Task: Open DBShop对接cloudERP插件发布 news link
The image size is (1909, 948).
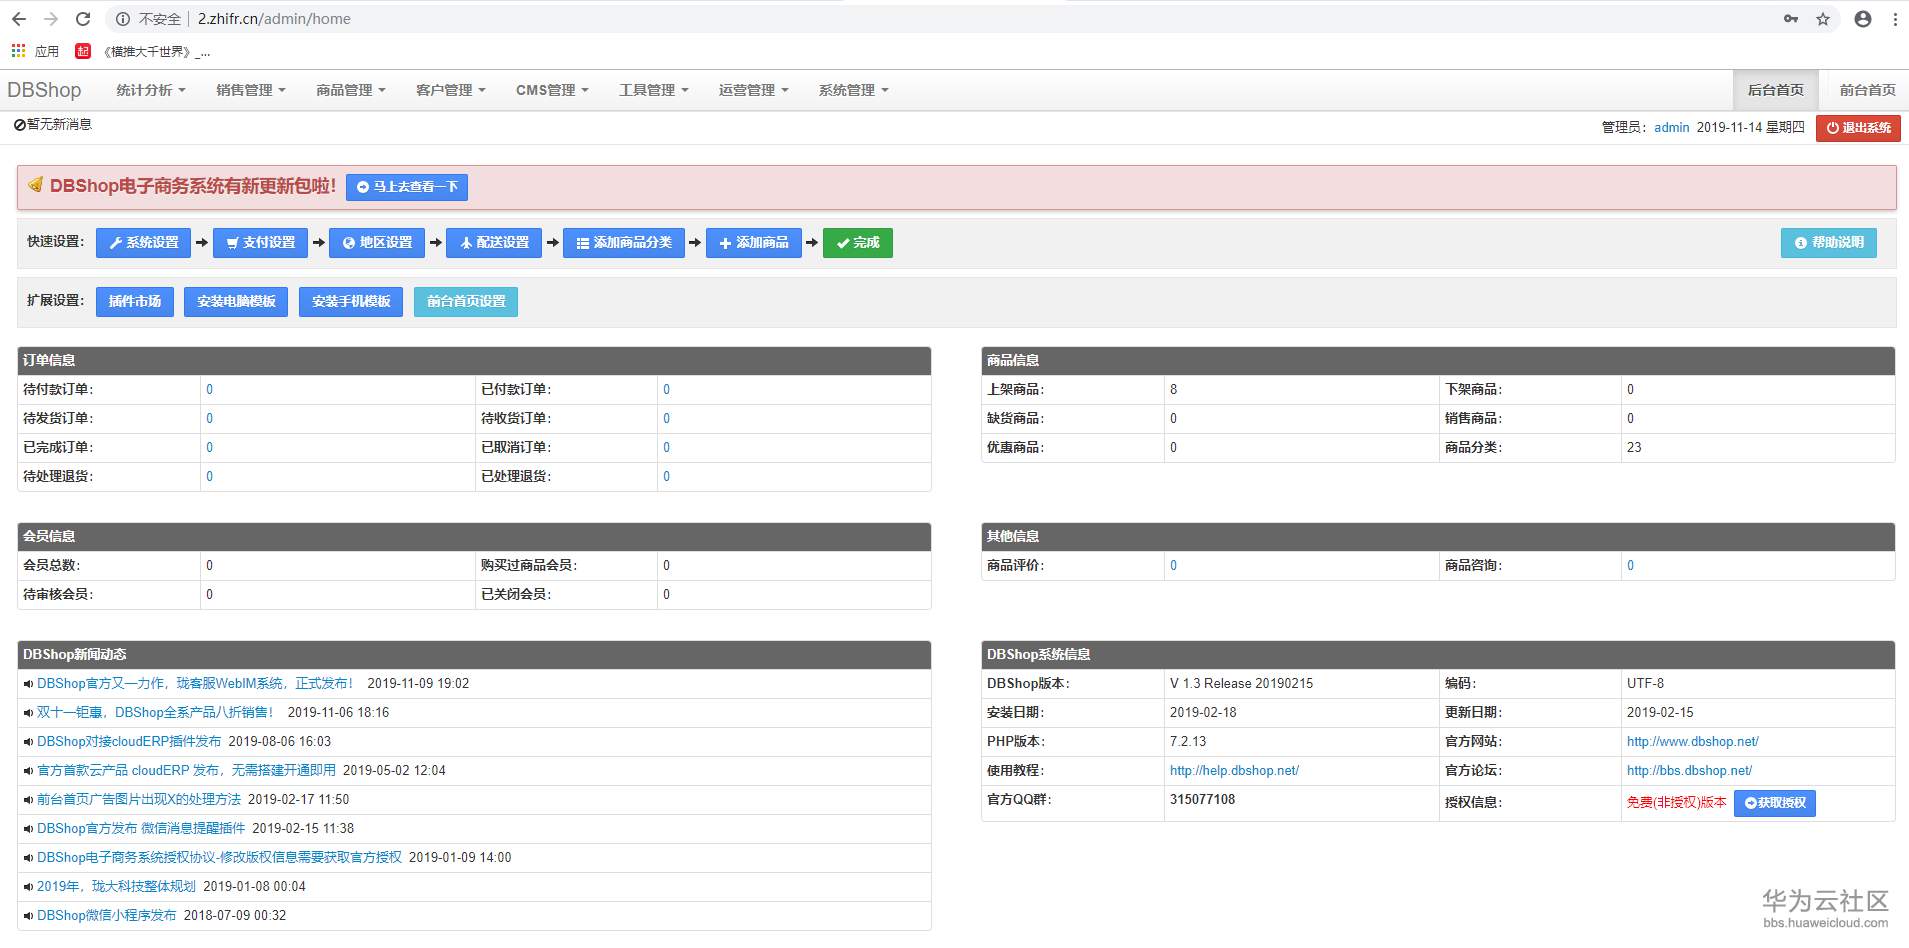Action: [129, 742]
